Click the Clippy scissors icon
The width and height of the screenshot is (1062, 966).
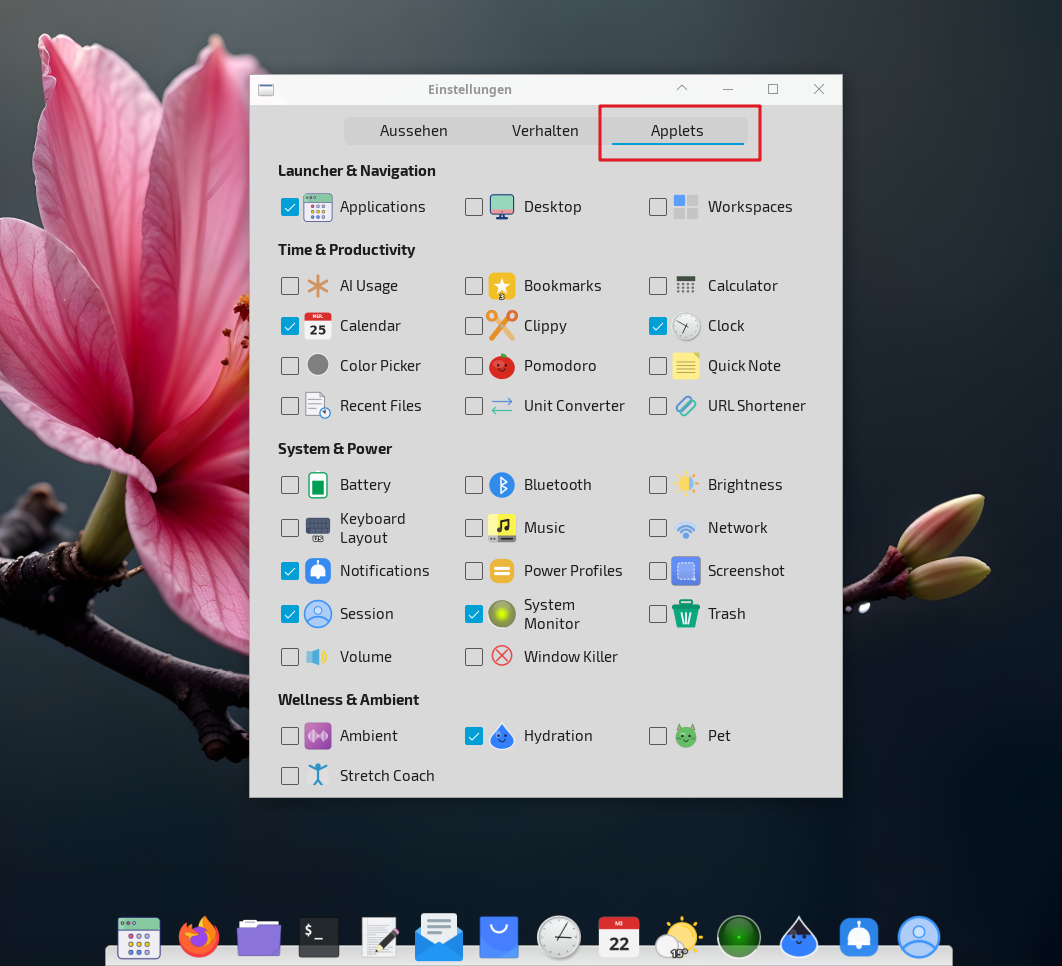coord(502,326)
